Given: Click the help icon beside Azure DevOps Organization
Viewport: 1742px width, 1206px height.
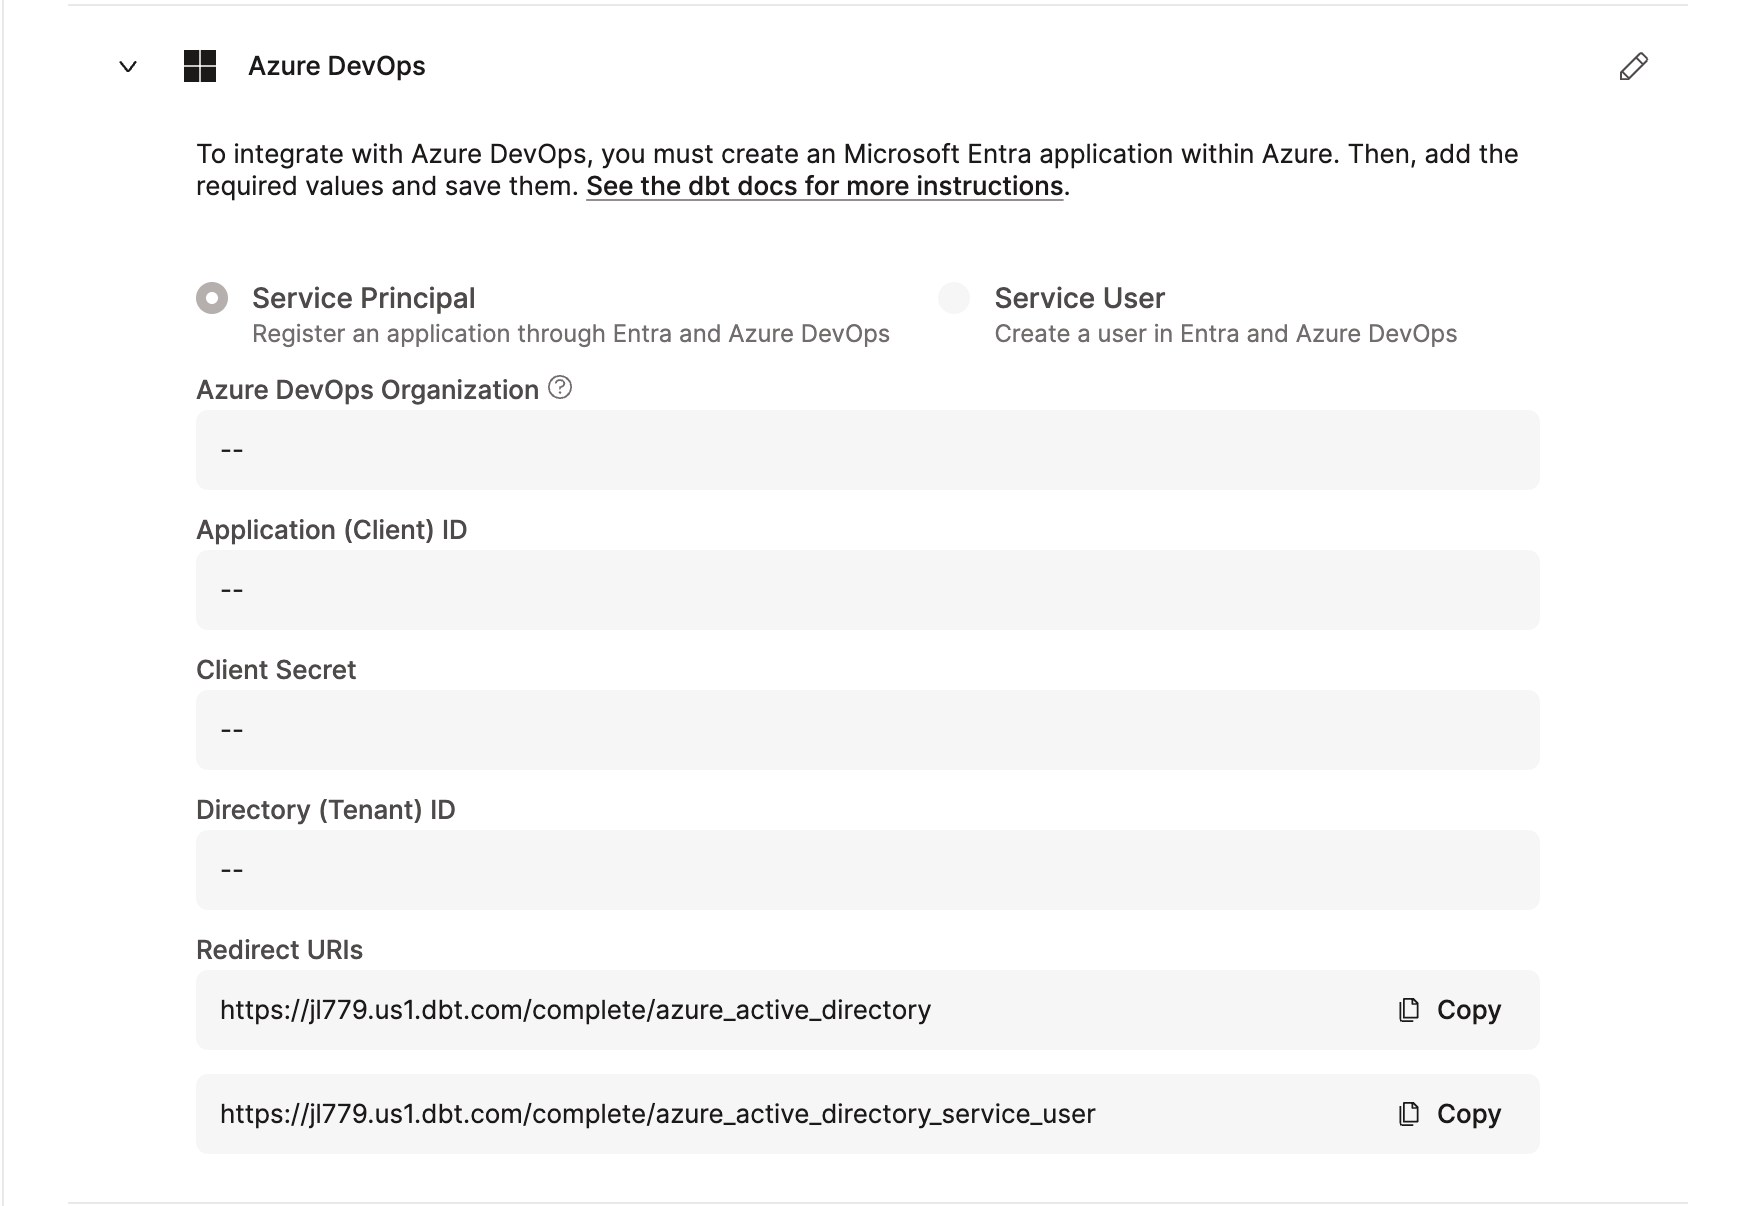Looking at the screenshot, I should tap(560, 388).
